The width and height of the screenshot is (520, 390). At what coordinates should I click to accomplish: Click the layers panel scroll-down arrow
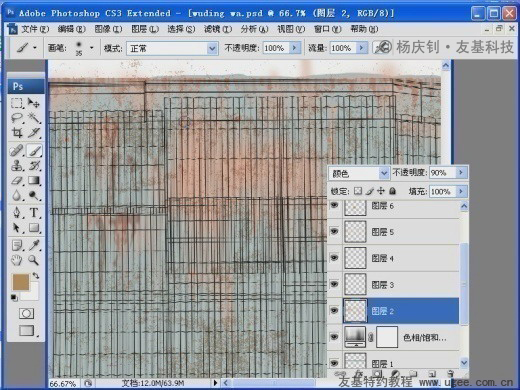click(464, 362)
